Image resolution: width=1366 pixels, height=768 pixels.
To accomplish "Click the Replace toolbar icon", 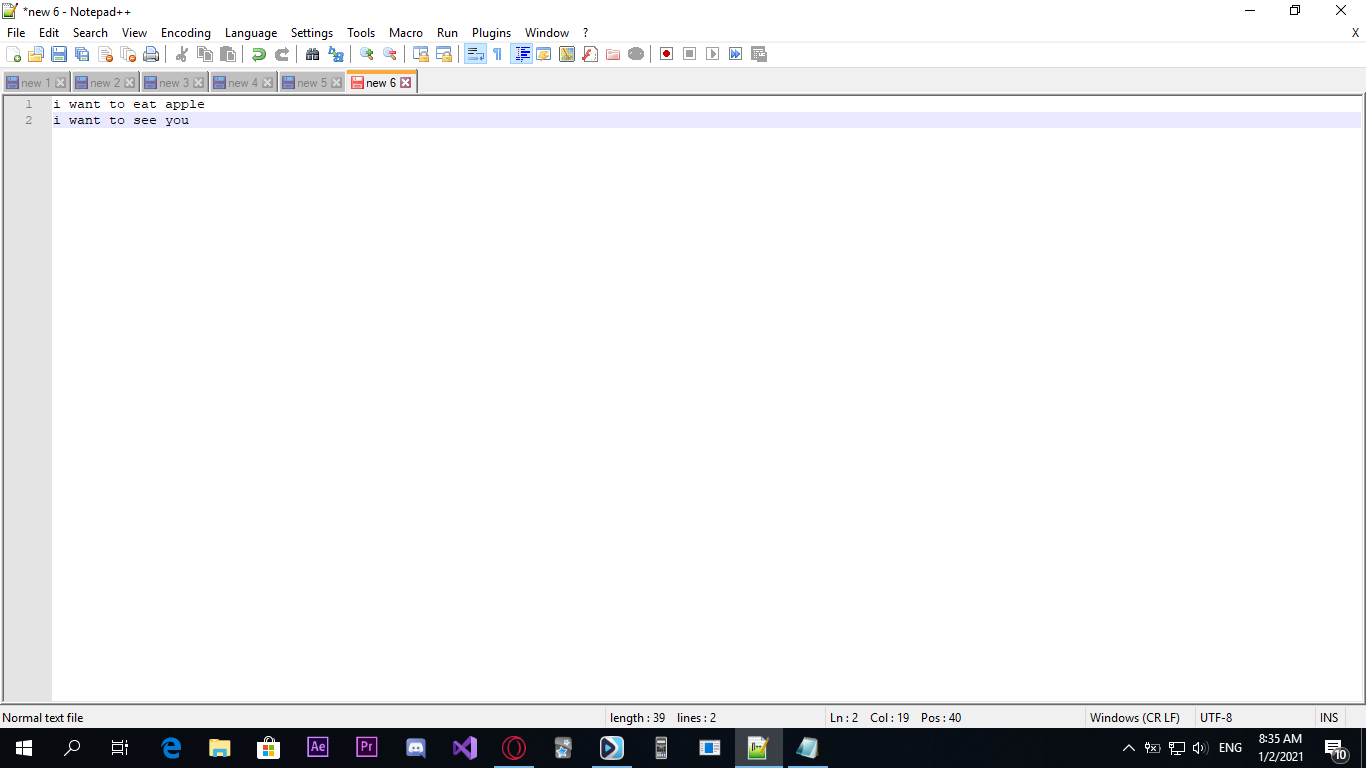I will coord(336,54).
